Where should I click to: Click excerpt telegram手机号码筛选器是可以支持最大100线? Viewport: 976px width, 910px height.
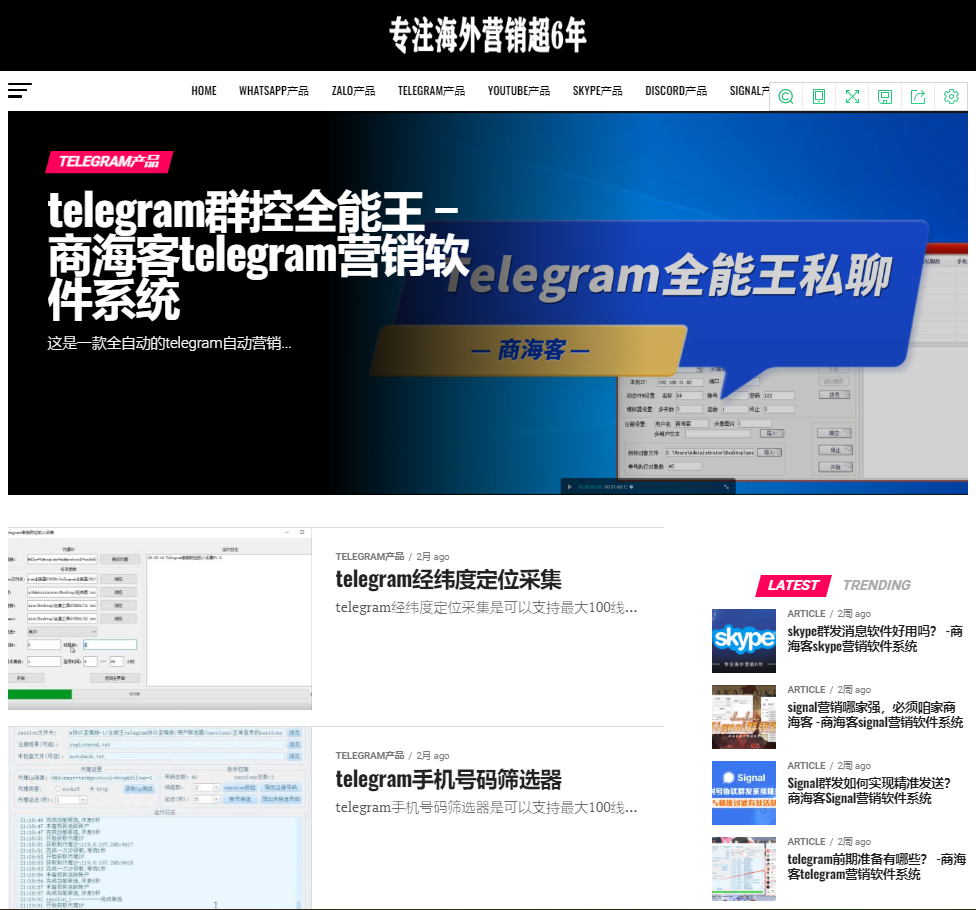(486, 807)
